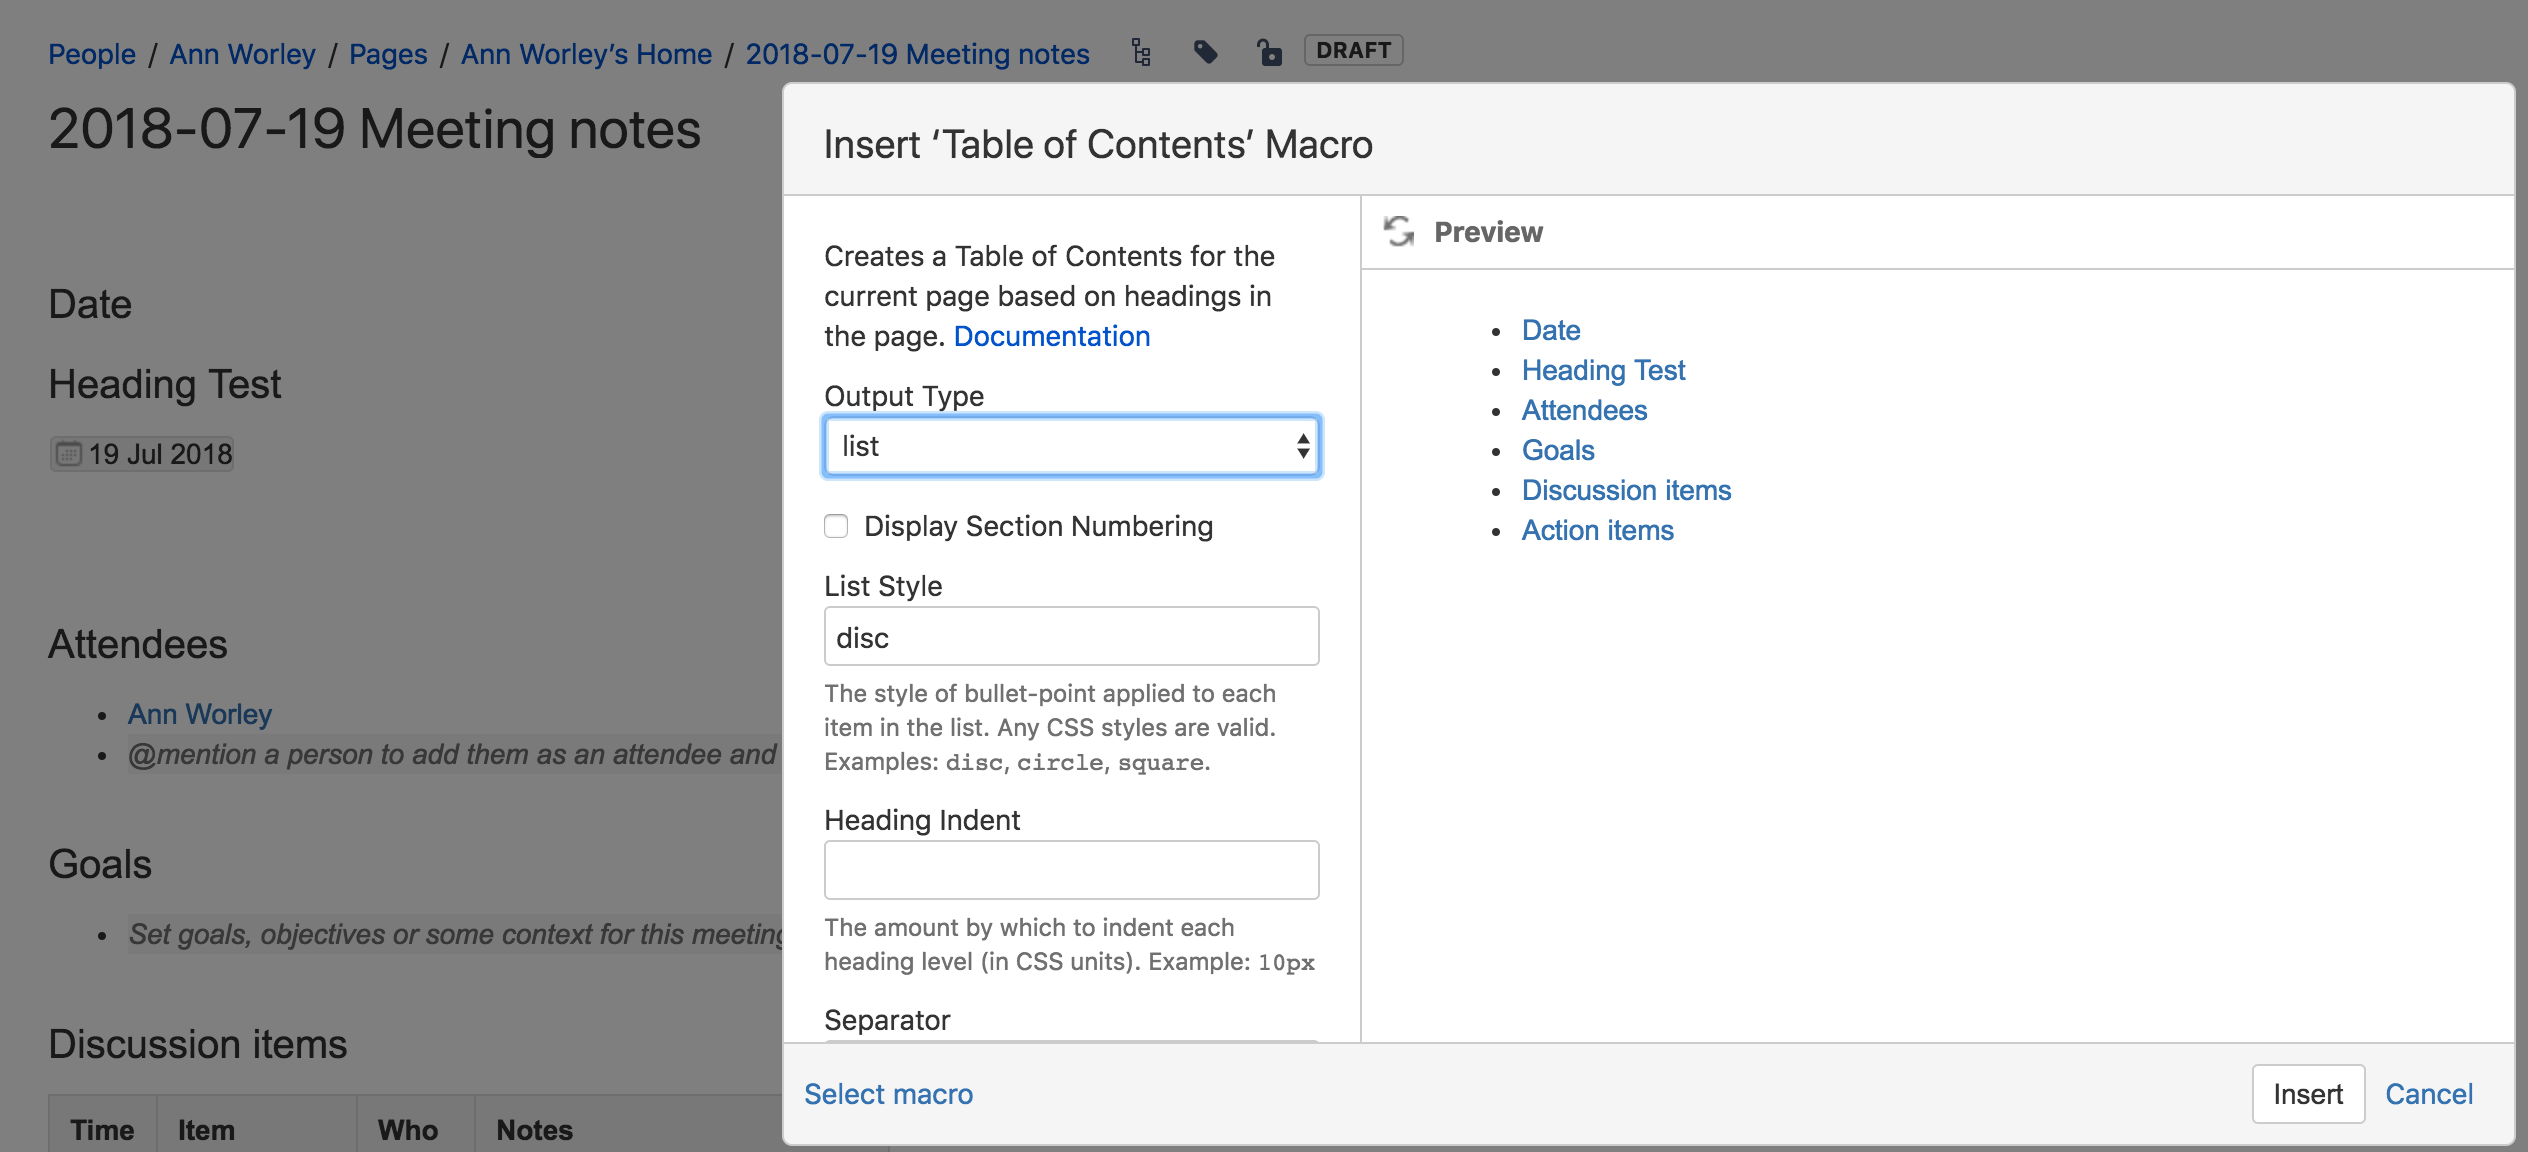Open the labels tag icon

1205,53
